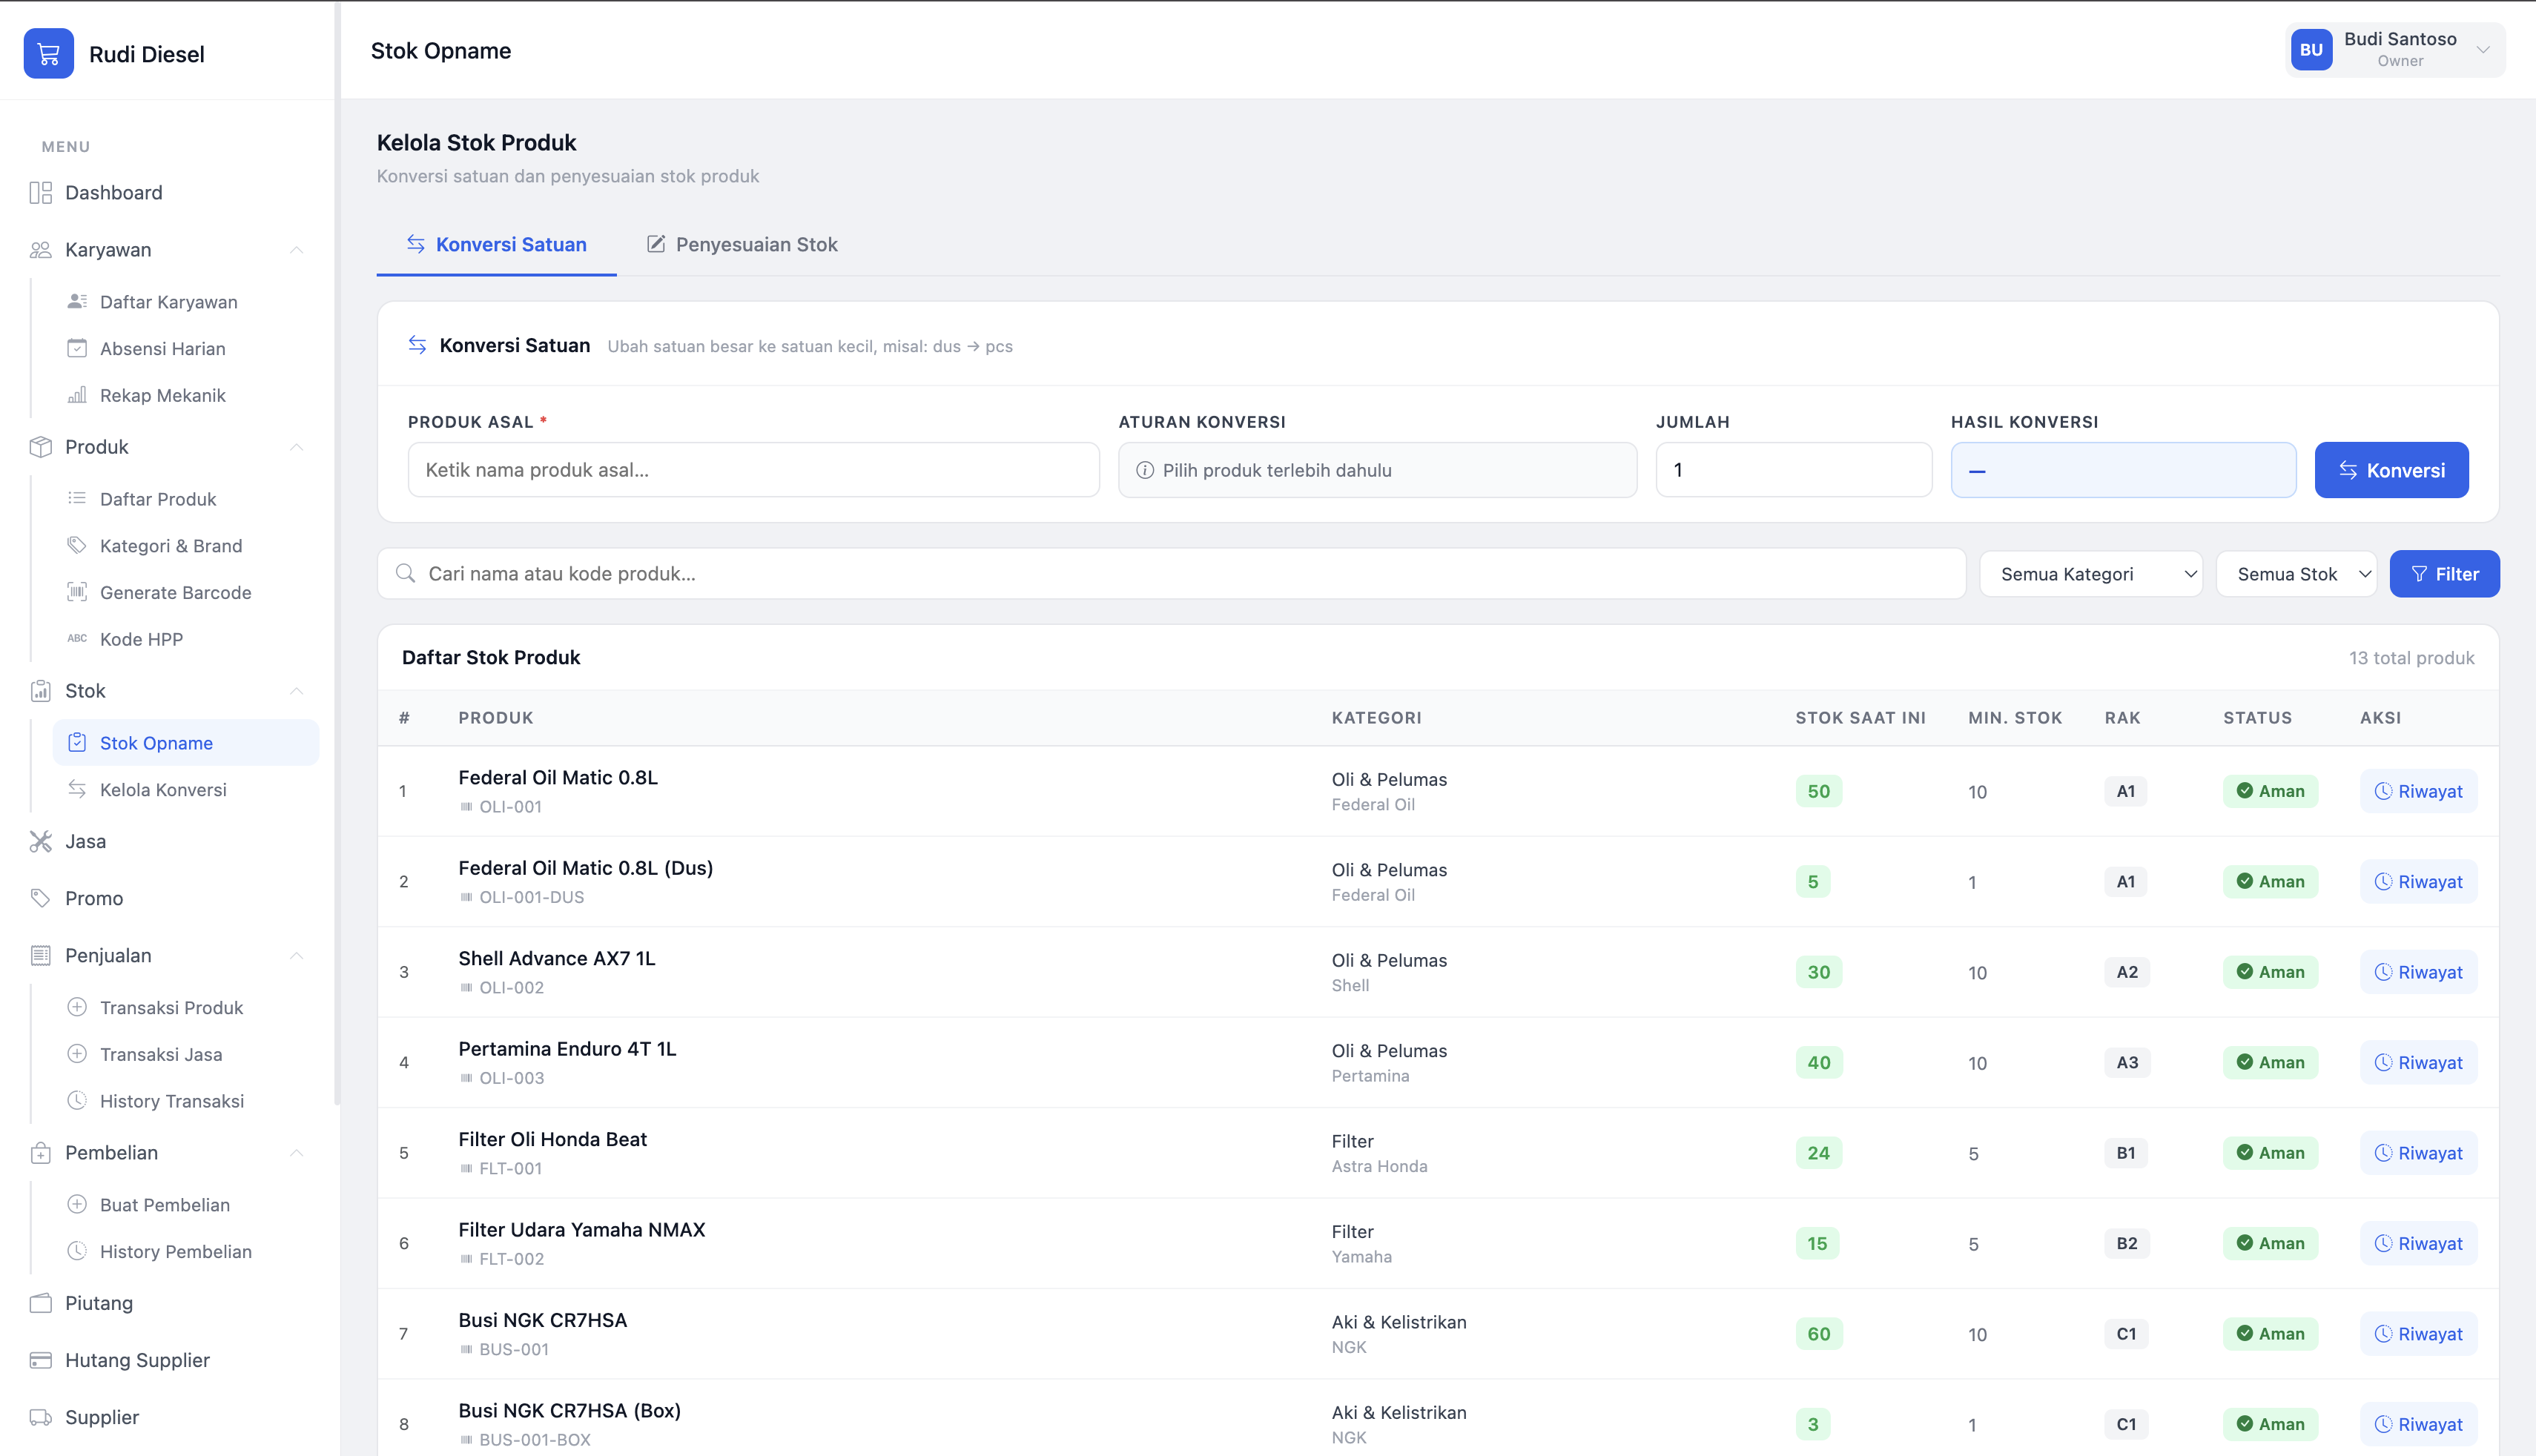2536x1456 pixels.
Task: Open Riwayat for Busi NGK CR7HSA (Box)
Action: tap(2418, 1424)
